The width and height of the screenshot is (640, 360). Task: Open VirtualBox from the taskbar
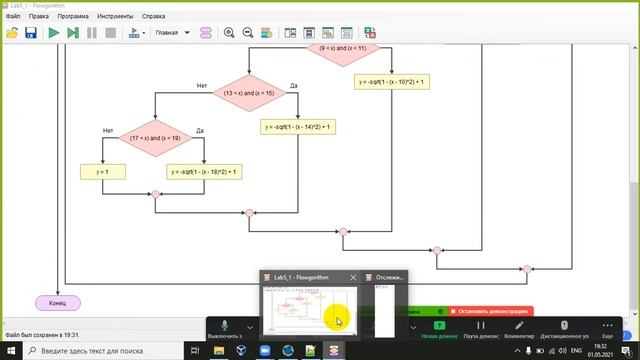pos(241,351)
